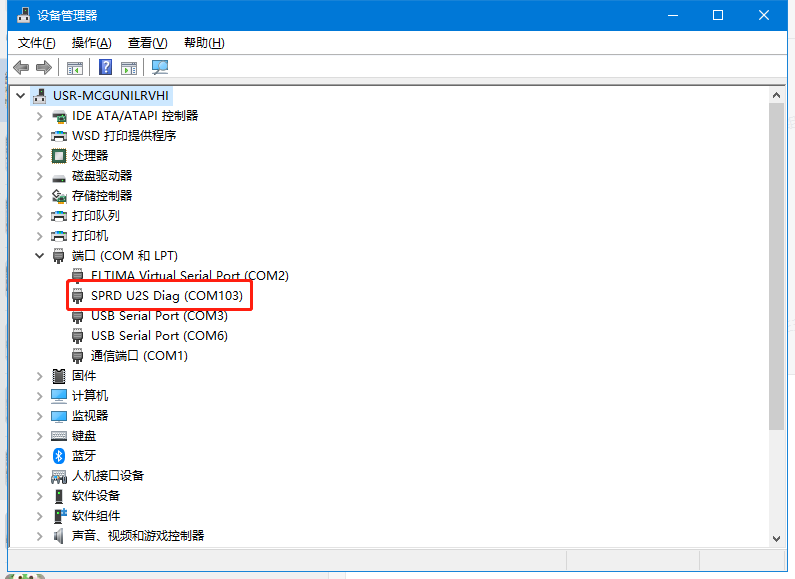This screenshot has height=579, width=795.
Task: Collapse the 端口 (COM 和 LPT) node
Action: pyautogui.click(x=40, y=256)
